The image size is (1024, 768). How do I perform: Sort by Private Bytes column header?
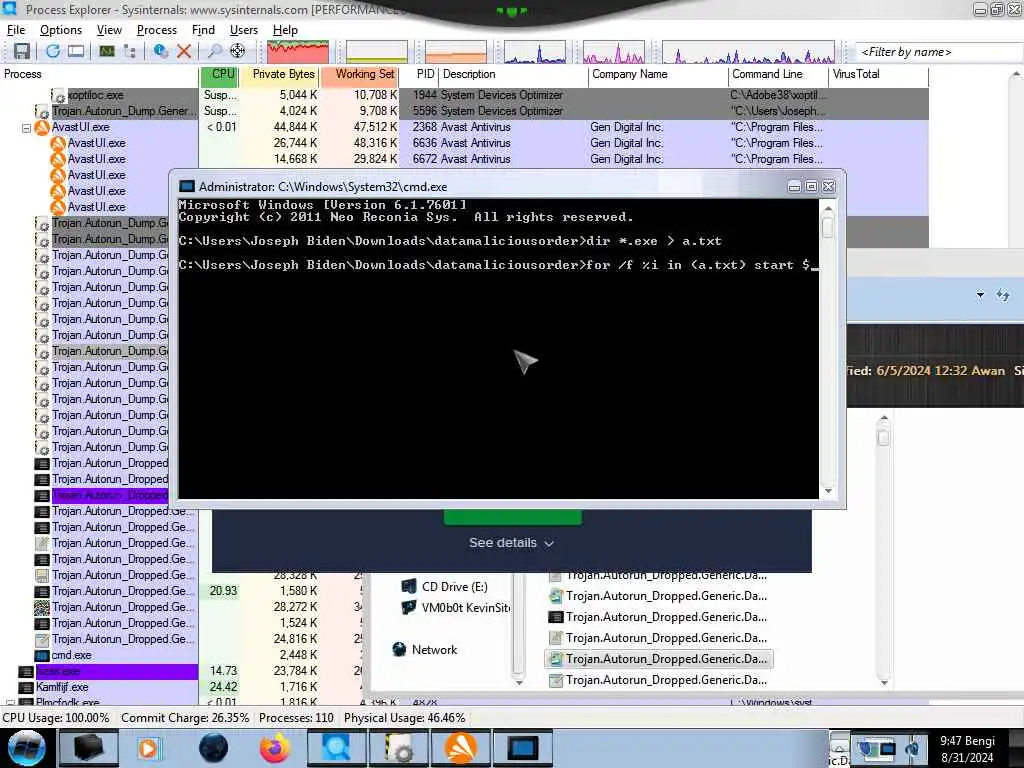[279, 74]
